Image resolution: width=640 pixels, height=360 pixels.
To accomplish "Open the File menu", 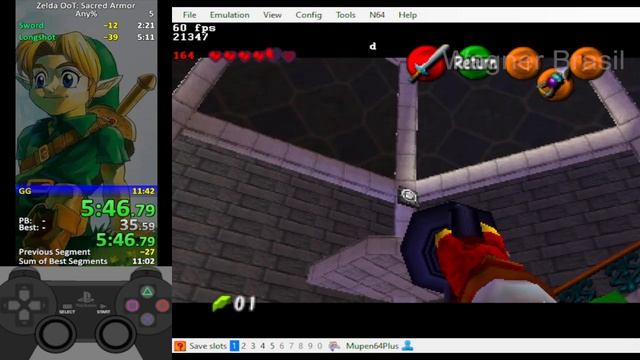I will (x=189, y=15).
